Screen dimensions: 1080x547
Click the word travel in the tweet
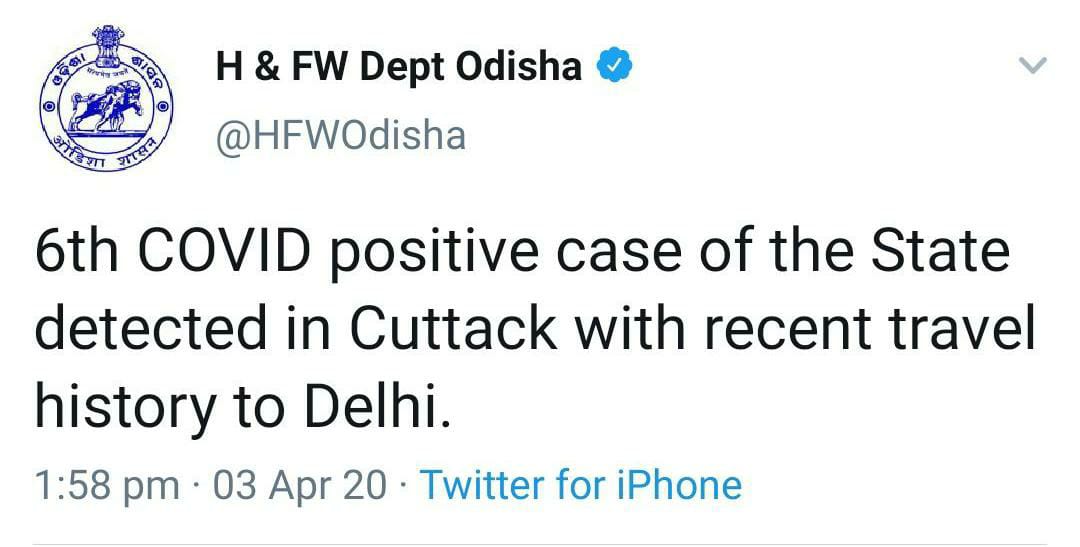[966, 330]
